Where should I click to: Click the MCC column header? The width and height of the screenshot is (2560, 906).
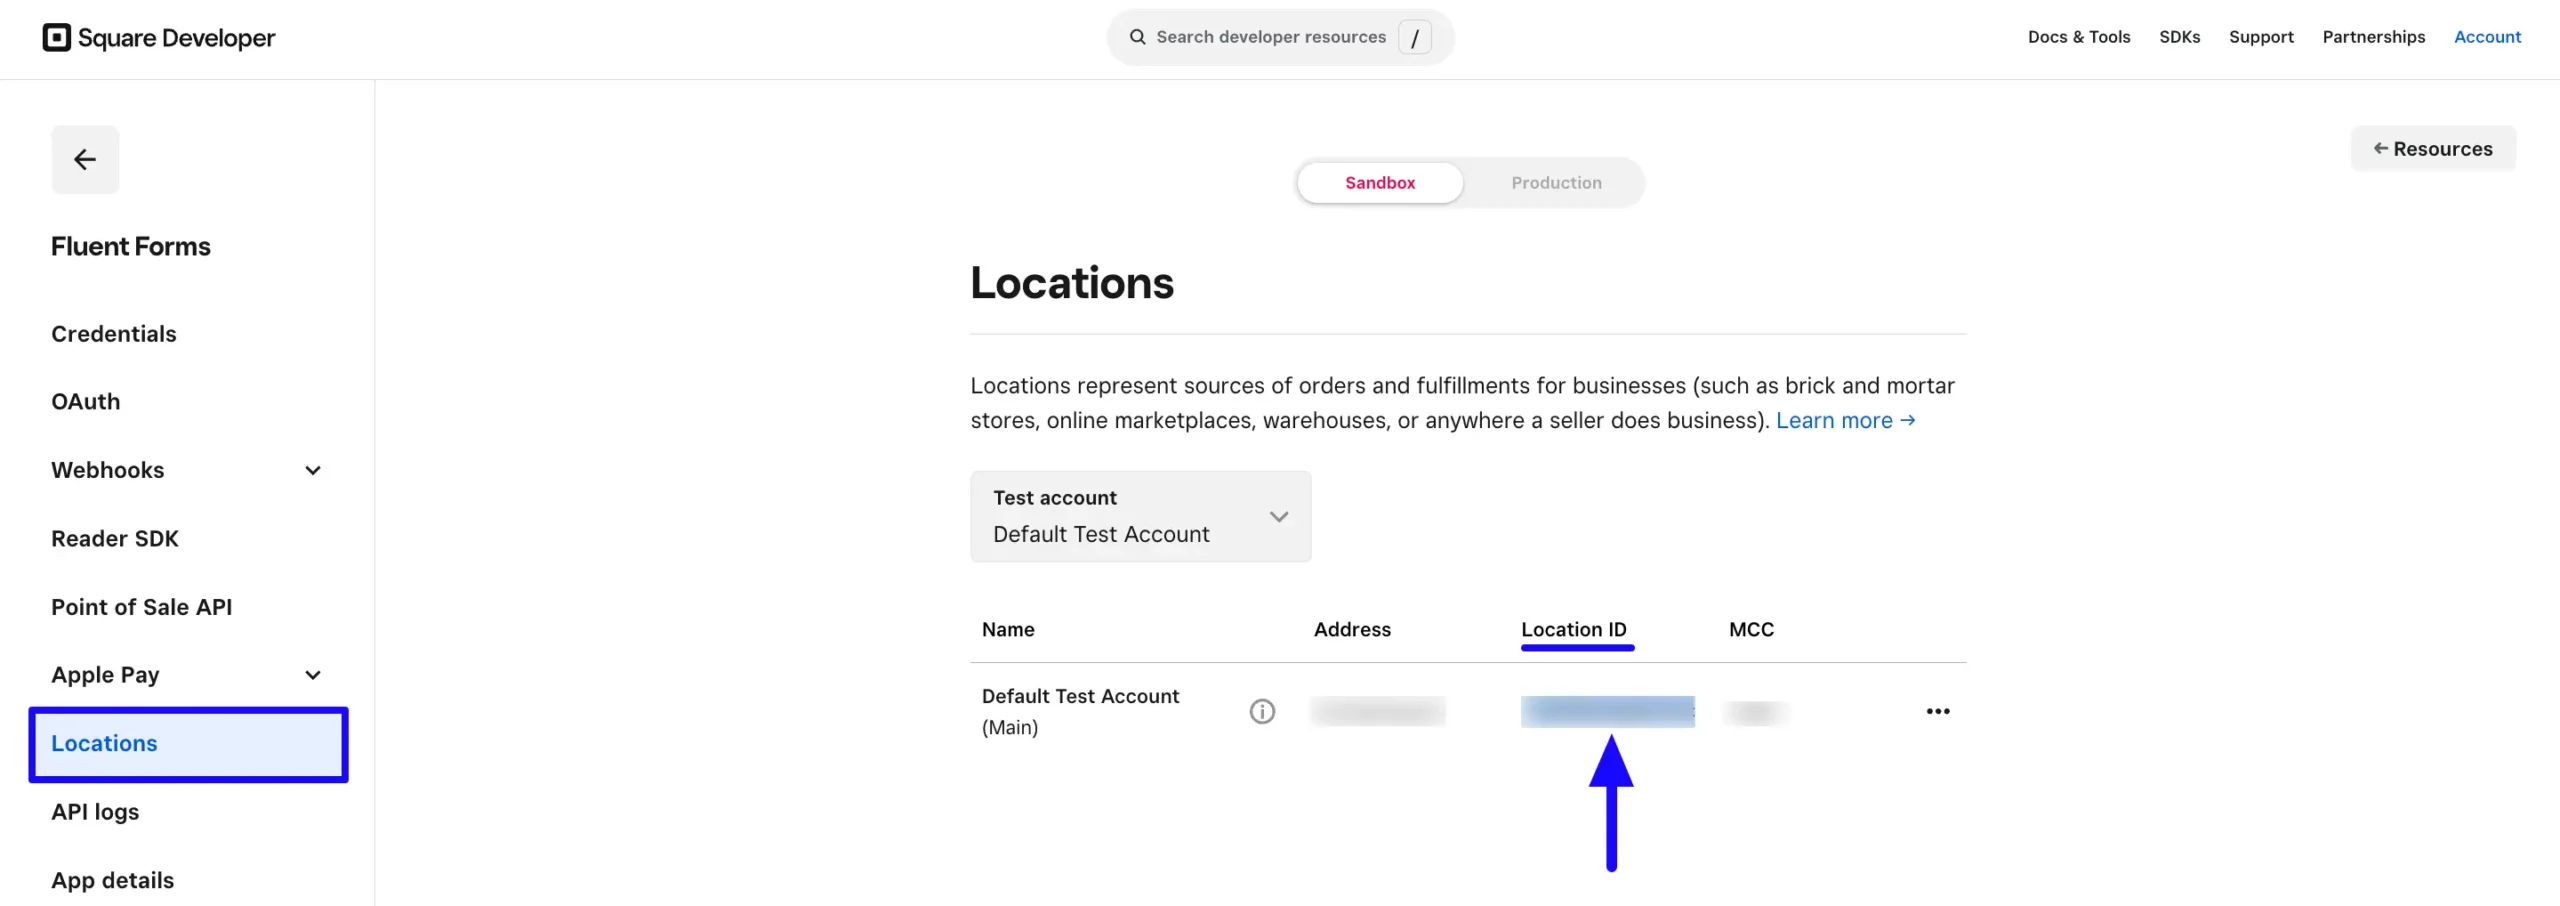coord(1751,630)
